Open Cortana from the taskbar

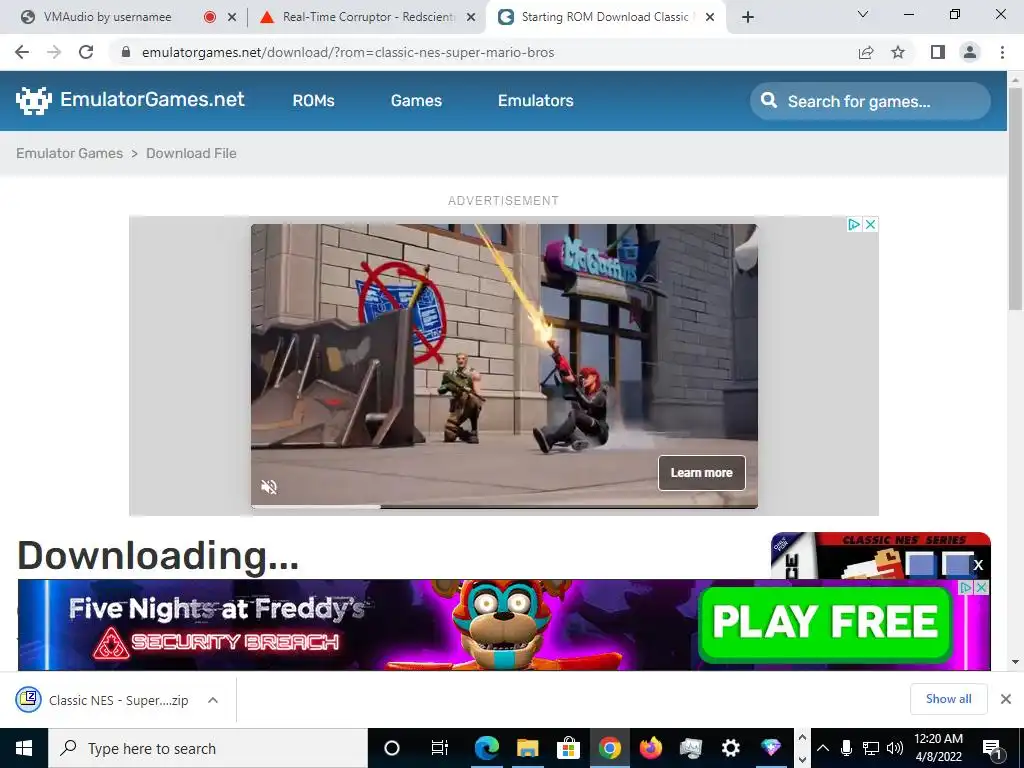391,748
